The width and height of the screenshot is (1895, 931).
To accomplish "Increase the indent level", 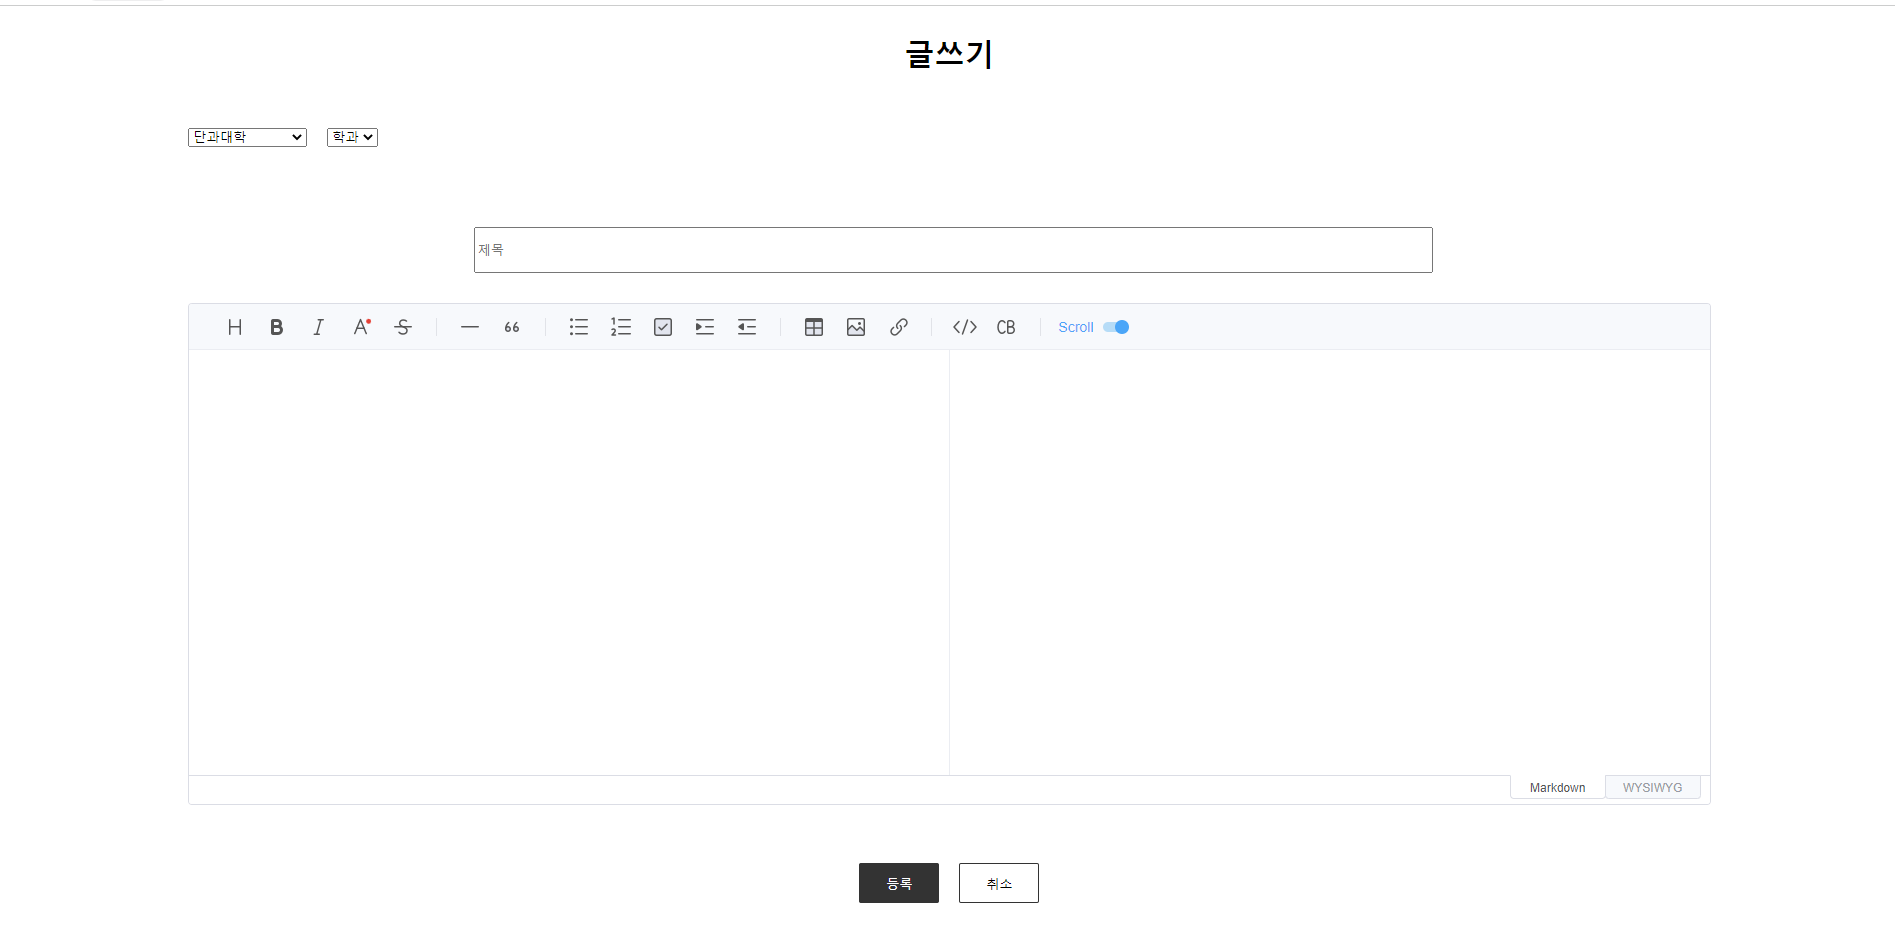I will [705, 327].
